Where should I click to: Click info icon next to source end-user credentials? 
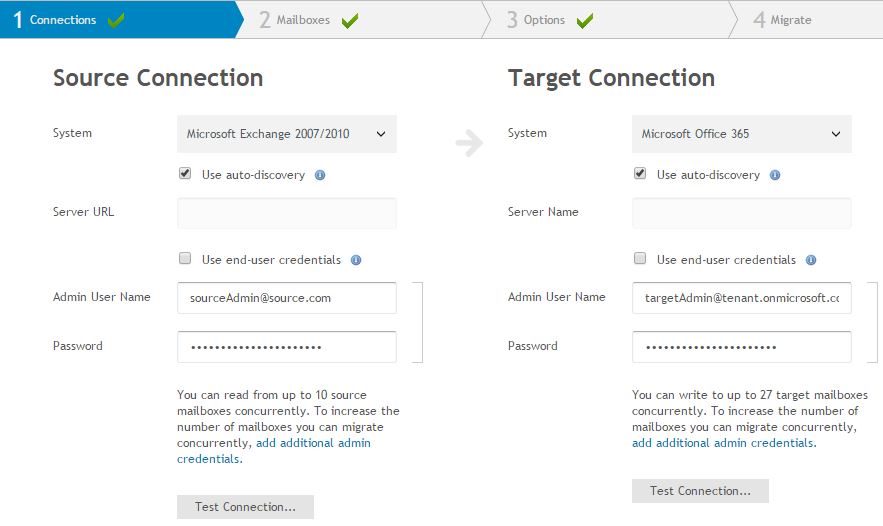coord(356,260)
